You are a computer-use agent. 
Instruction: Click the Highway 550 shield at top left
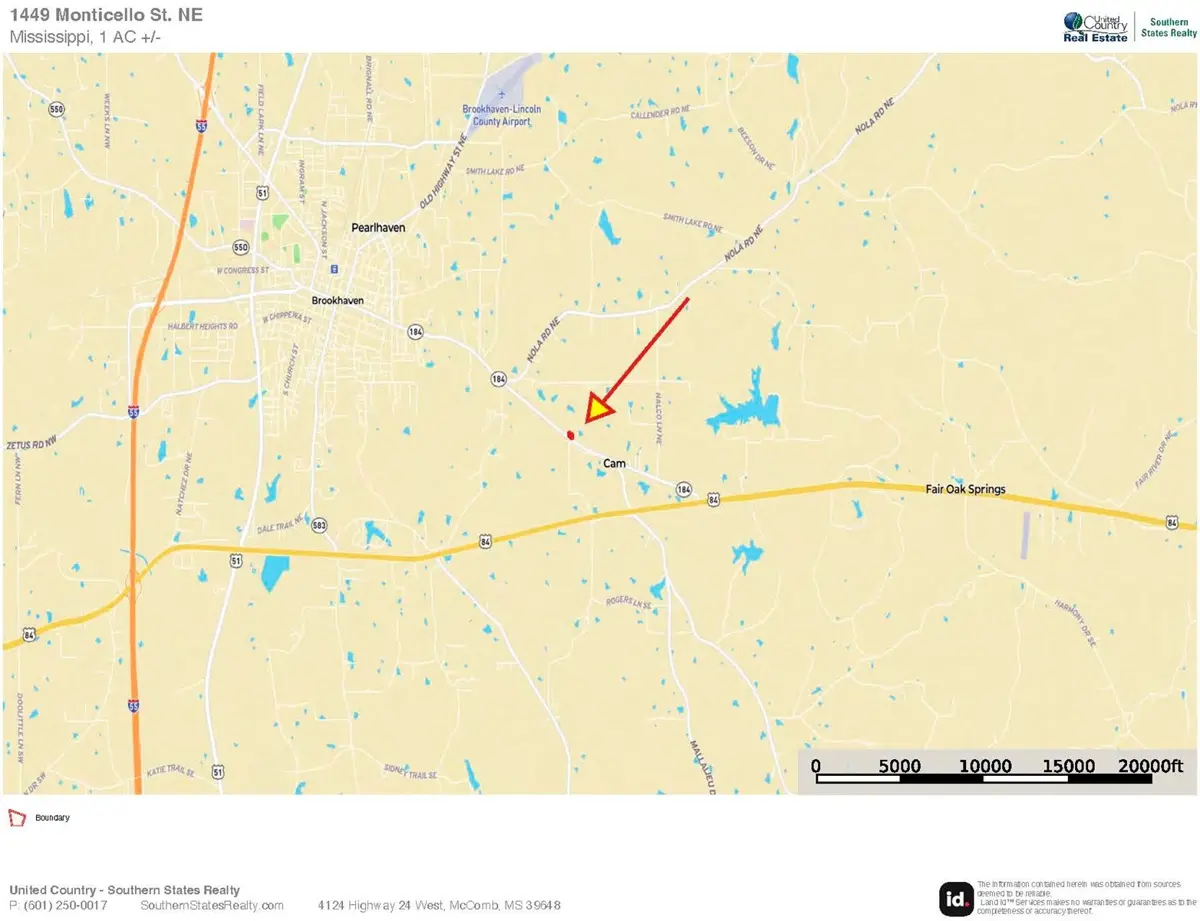pos(59,109)
